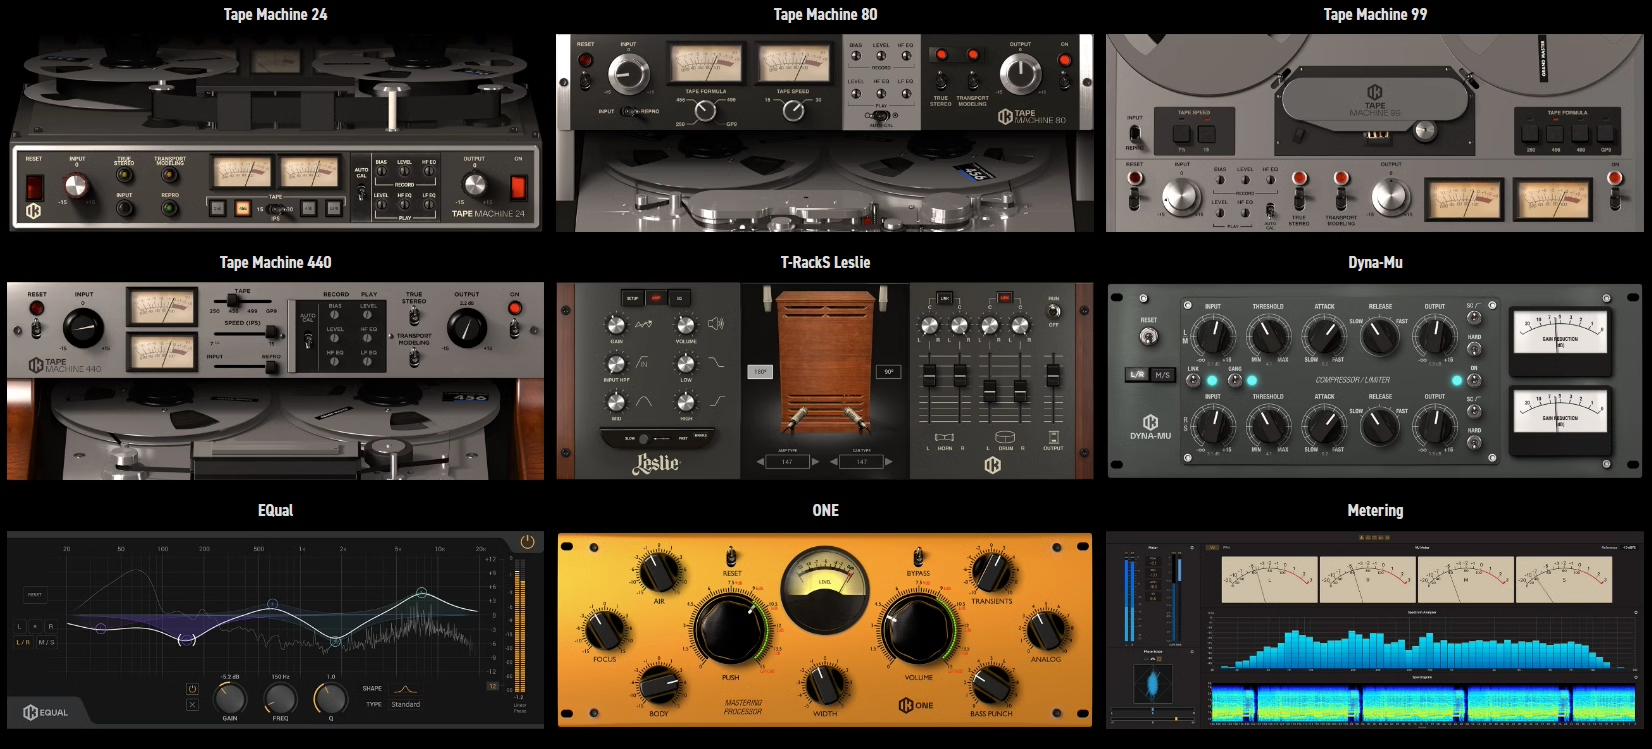Flip the Dyna-Mu Reset toggle switch

[x=1150, y=337]
